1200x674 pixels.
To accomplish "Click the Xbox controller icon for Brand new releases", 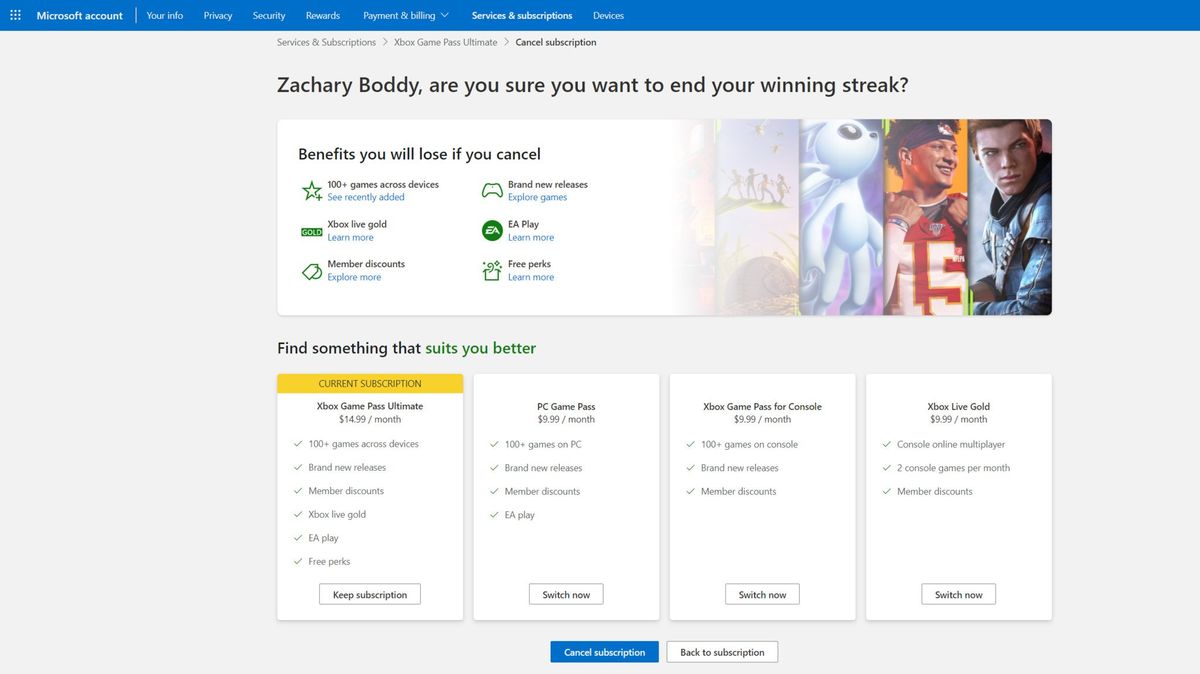I will point(491,189).
